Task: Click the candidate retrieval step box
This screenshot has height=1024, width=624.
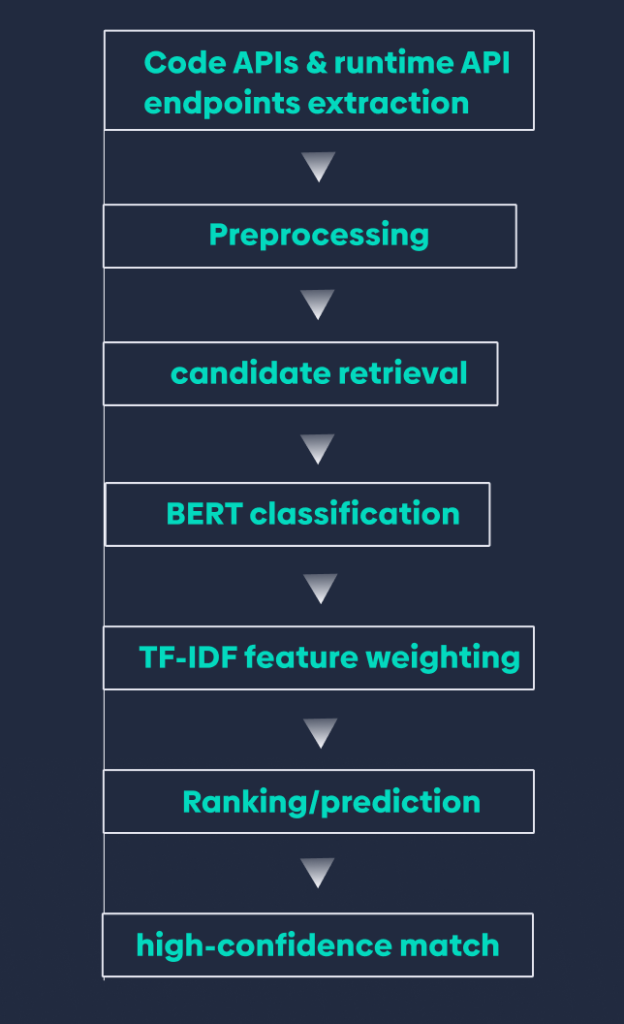Action: [301, 374]
